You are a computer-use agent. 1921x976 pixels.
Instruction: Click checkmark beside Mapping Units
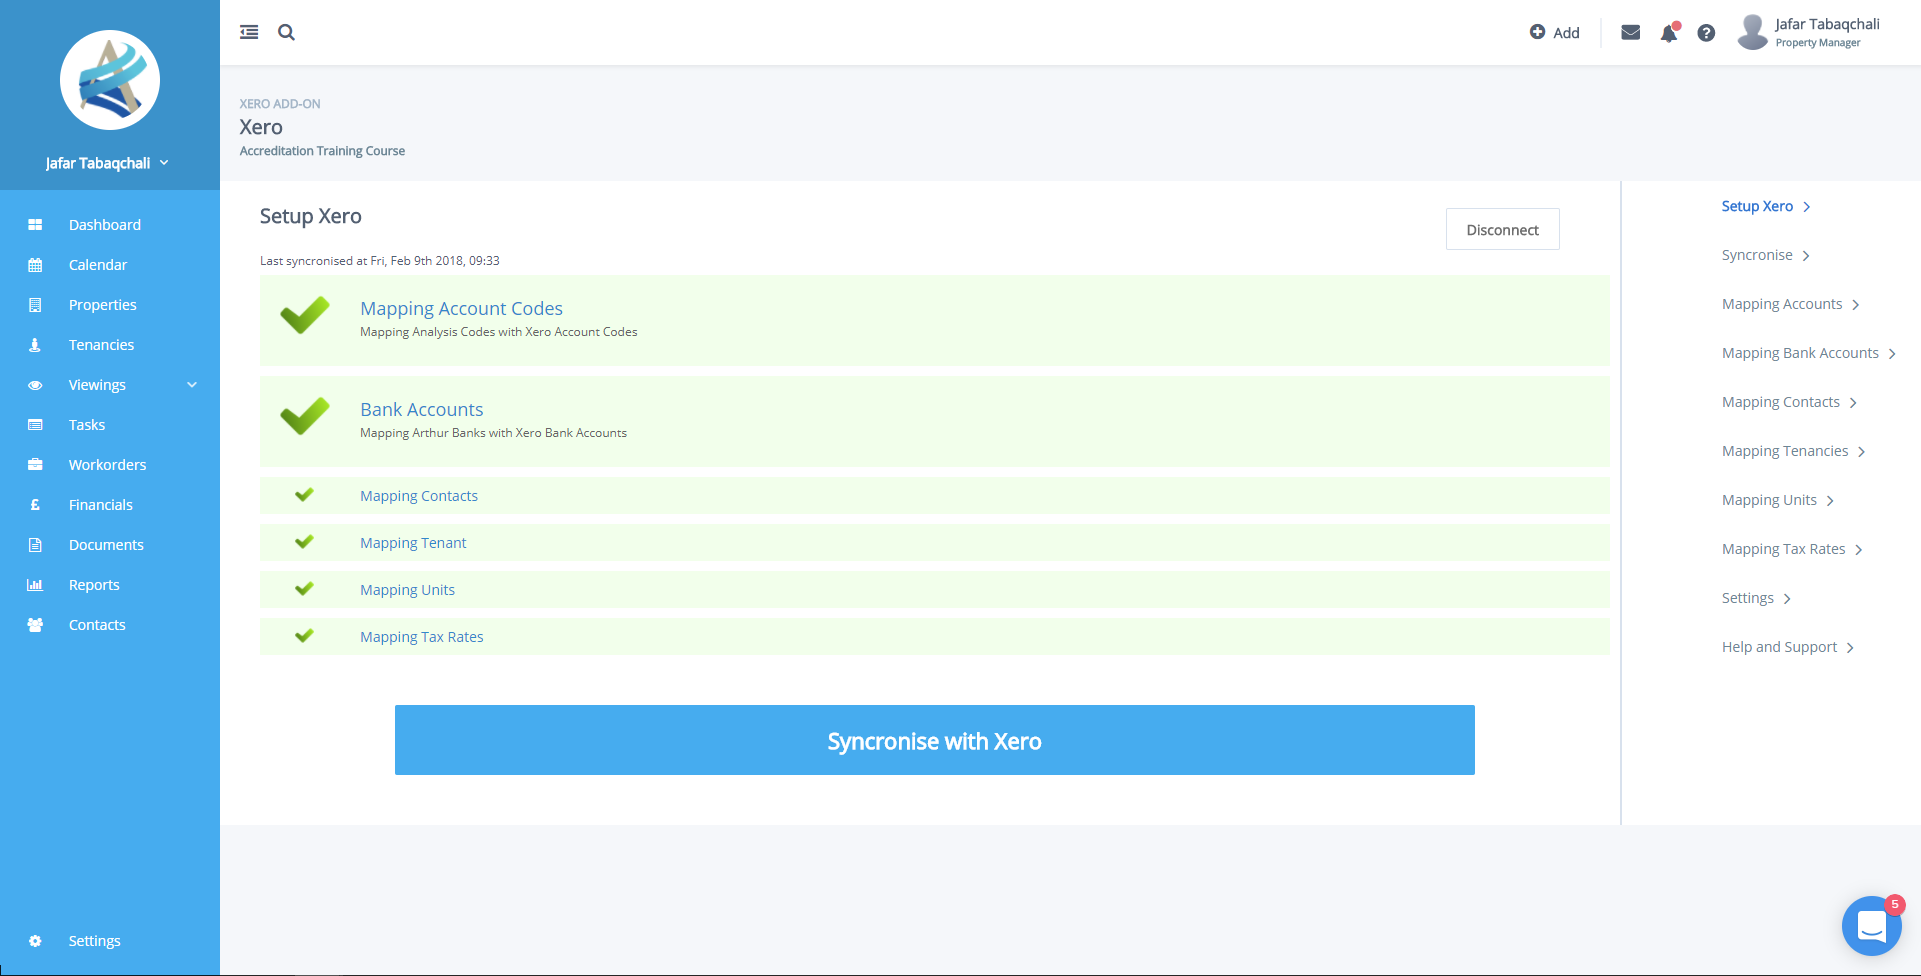tap(304, 589)
